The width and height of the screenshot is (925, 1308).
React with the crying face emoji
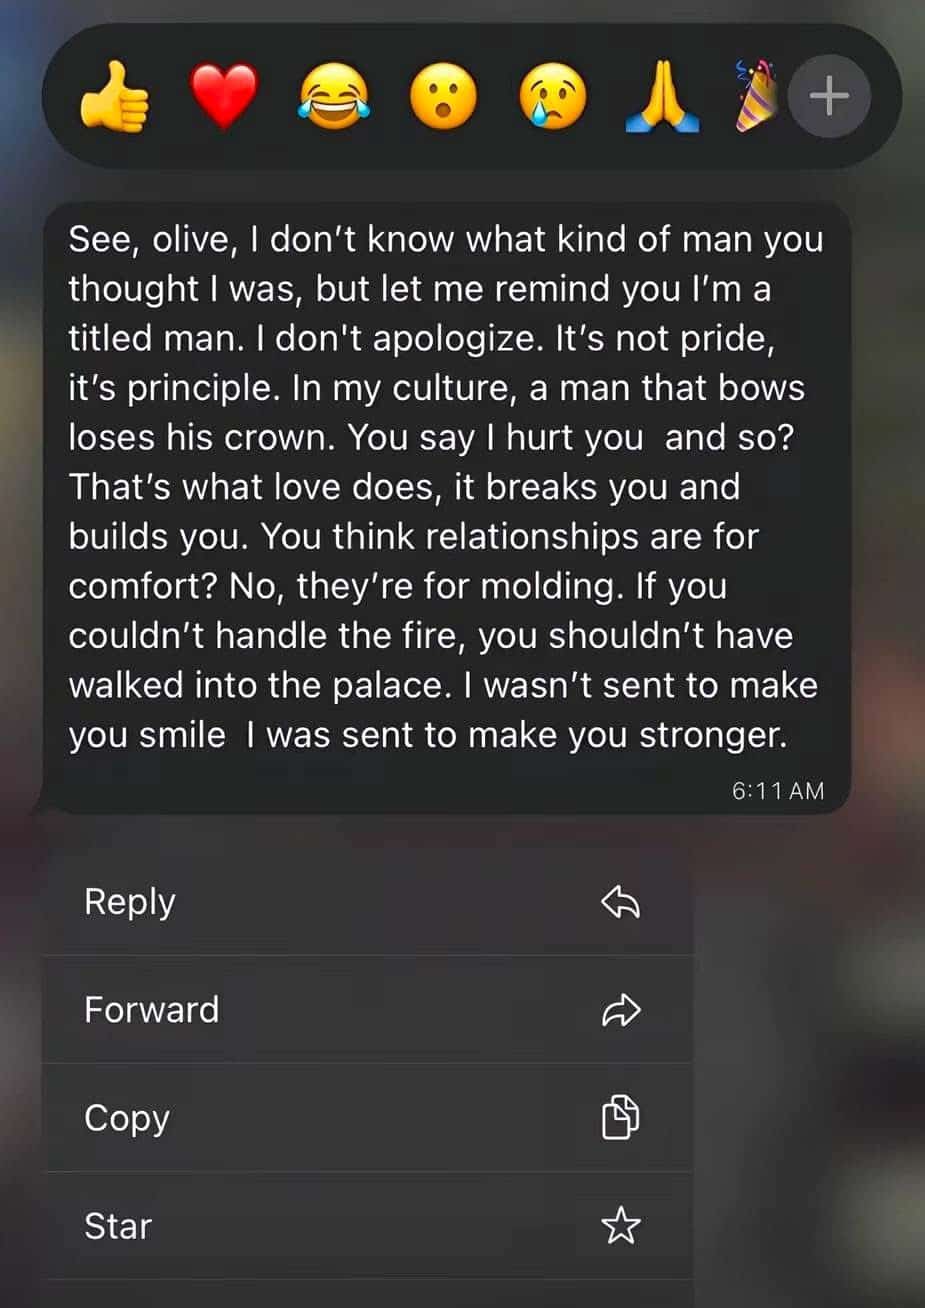pyautogui.click(x=553, y=97)
